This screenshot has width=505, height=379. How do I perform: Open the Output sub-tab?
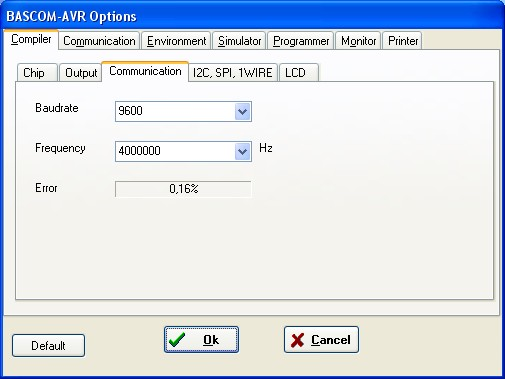(x=80, y=72)
